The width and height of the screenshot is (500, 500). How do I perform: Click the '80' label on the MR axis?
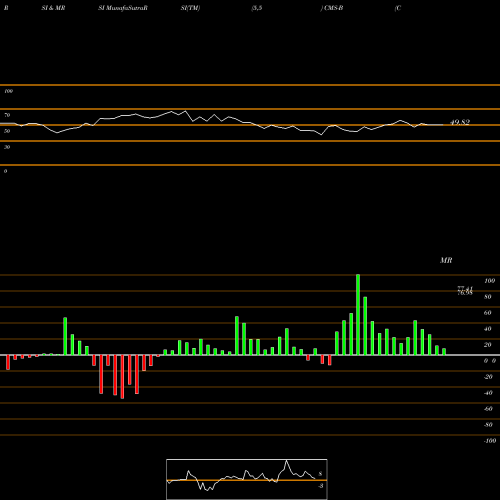coord(488,297)
